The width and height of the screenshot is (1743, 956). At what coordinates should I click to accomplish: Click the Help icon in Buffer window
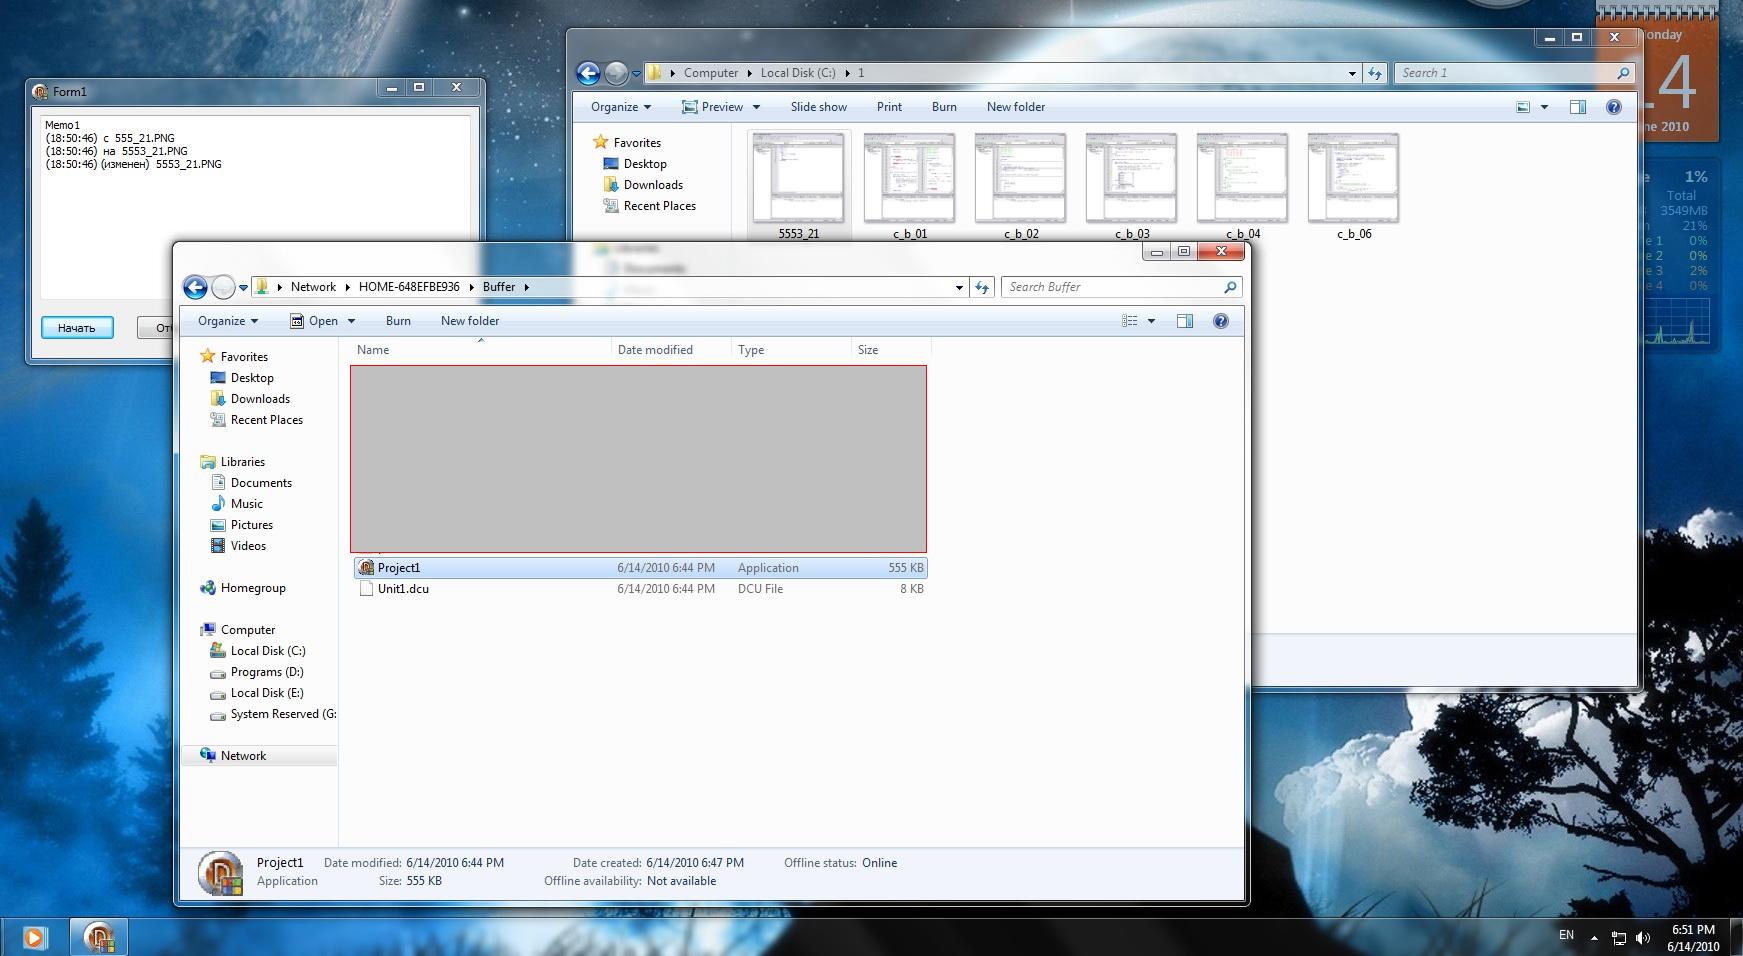coord(1220,321)
